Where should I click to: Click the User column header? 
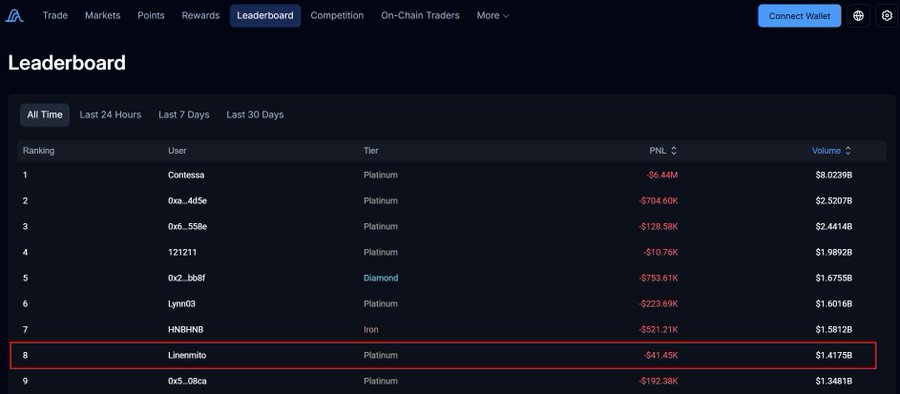177,150
